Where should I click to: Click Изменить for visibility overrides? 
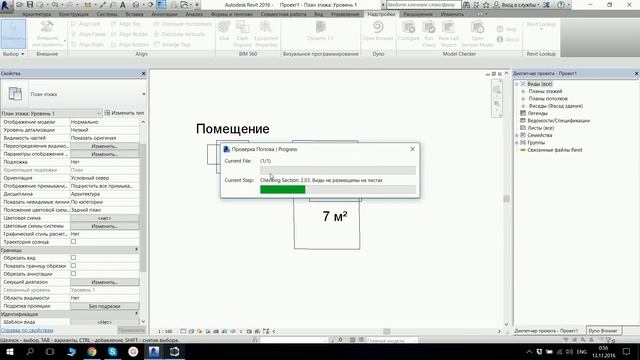point(104,146)
